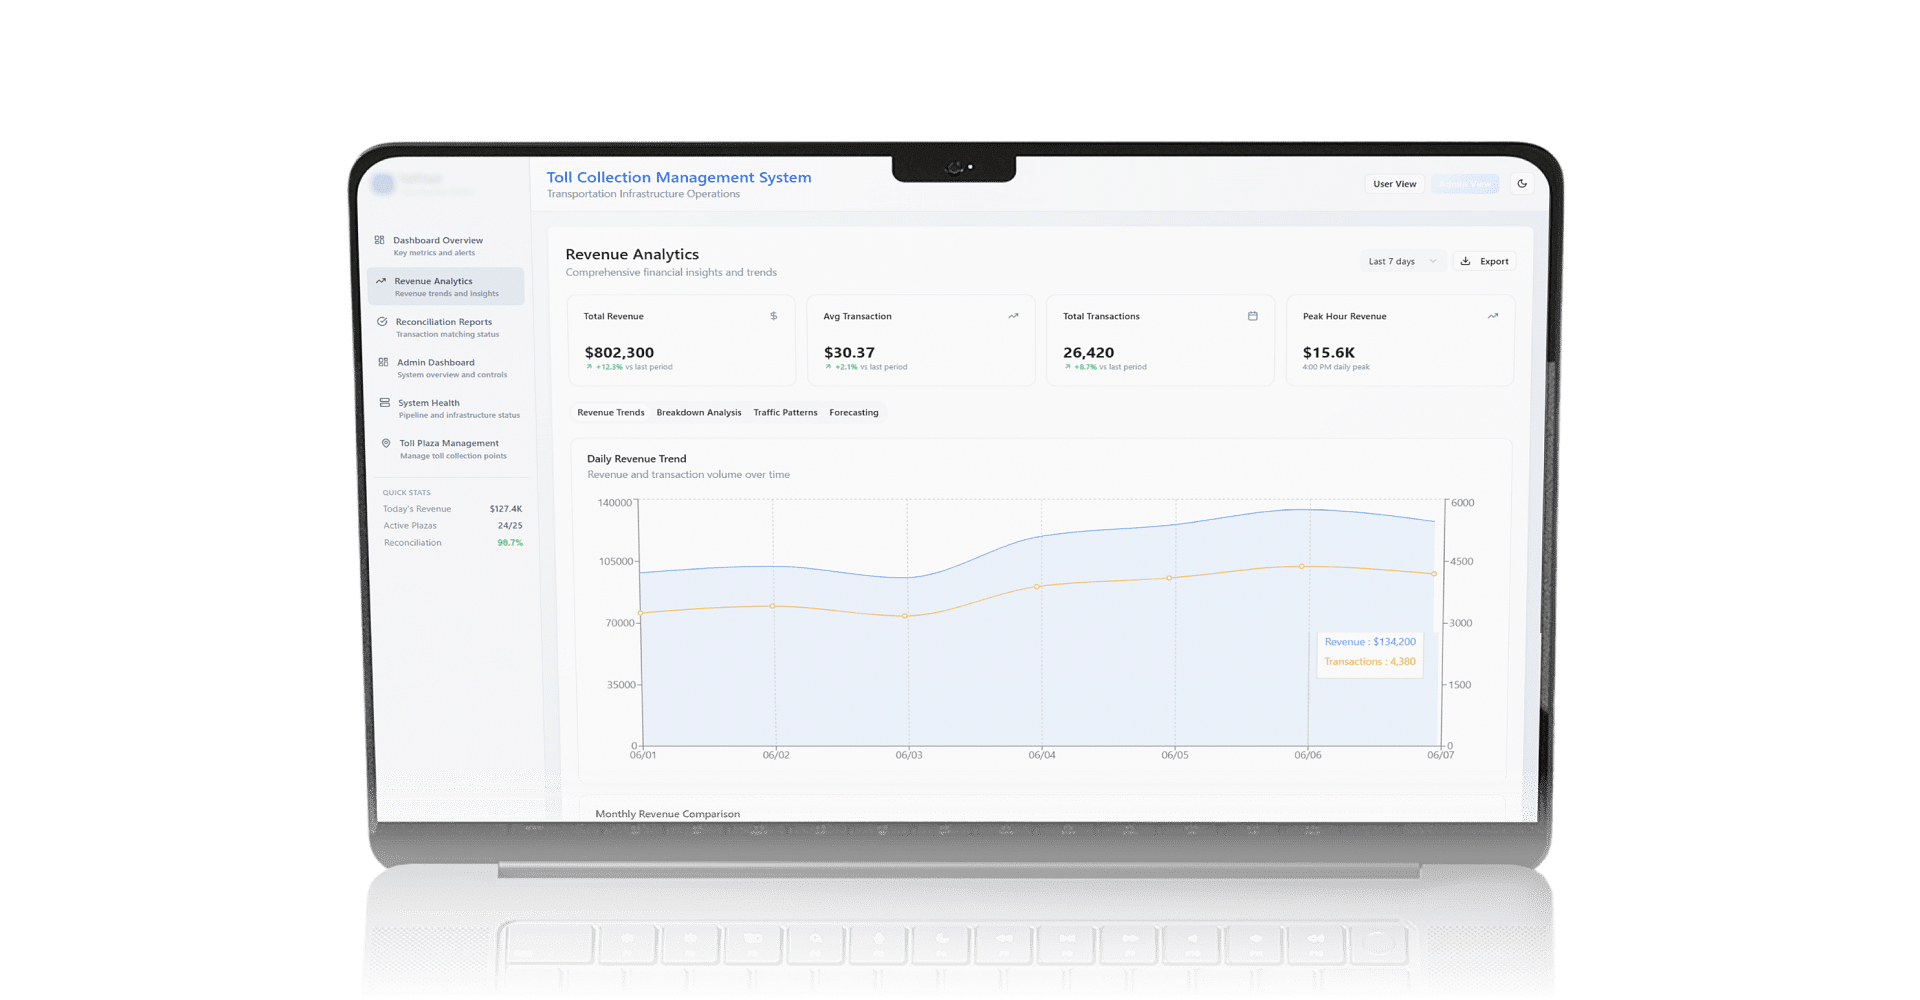The image size is (1920, 1000).
Task: Click the Export button
Action: (1485, 261)
